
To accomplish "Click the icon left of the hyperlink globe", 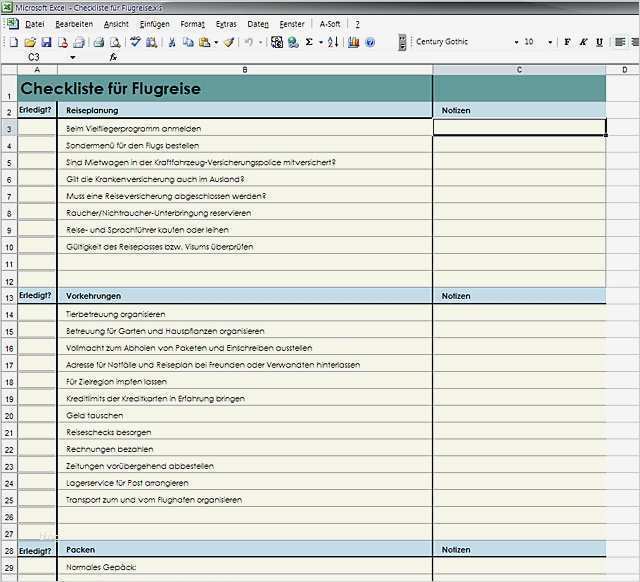I will click(277, 42).
